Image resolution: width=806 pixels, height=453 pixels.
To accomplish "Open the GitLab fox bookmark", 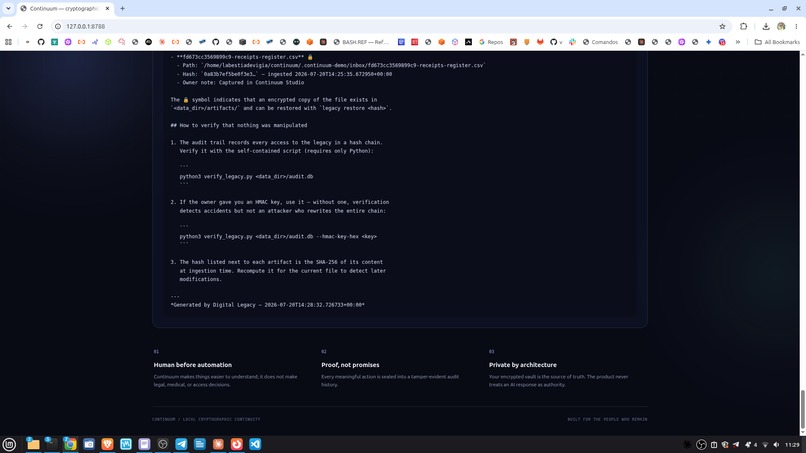I will point(540,42).
